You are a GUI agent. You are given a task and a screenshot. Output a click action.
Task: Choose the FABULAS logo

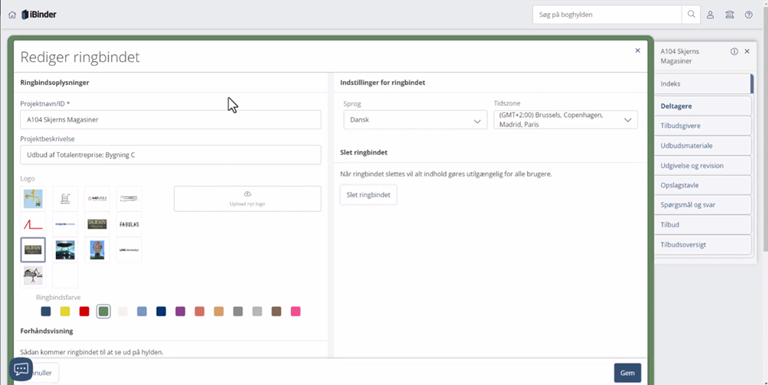point(129,224)
